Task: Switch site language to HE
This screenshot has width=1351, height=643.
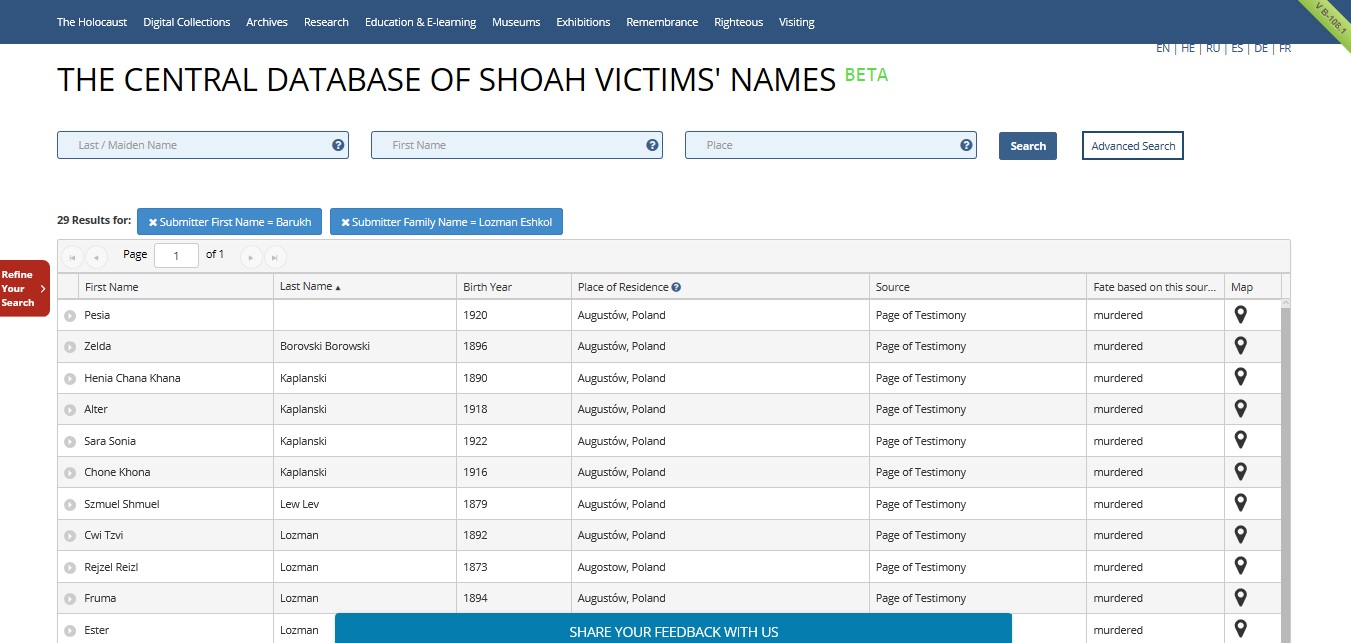Action: point(1187,48)
